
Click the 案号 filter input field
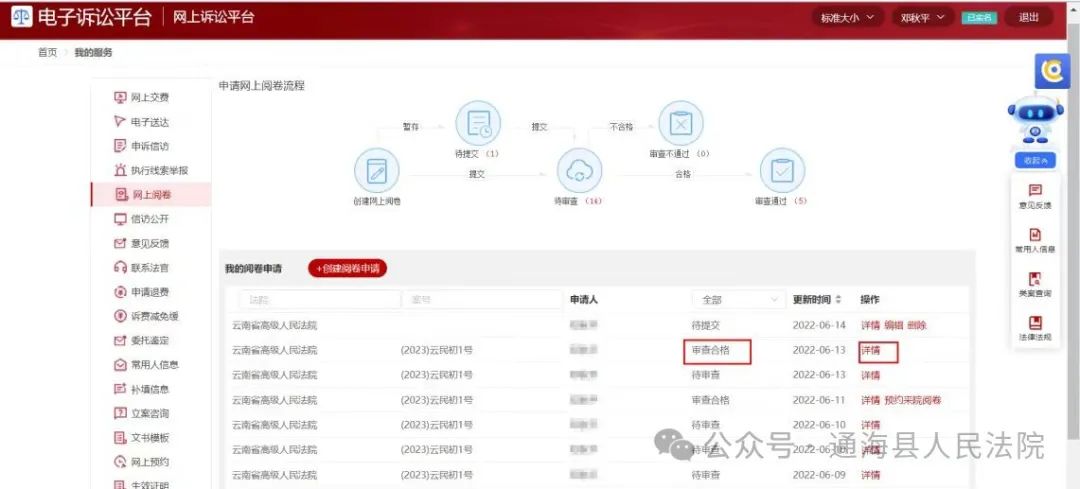(x=482, y=300)
